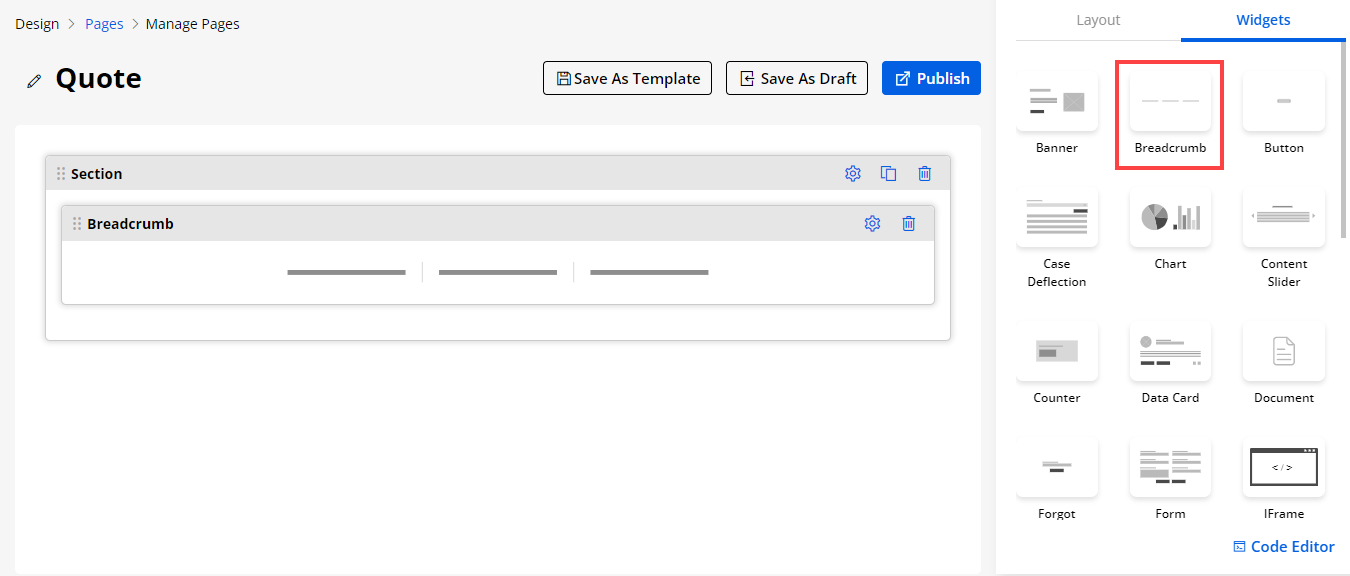Pick the Data Card widget
Viewport: 1350px width, 576px height.
[x=1170, y=351]
